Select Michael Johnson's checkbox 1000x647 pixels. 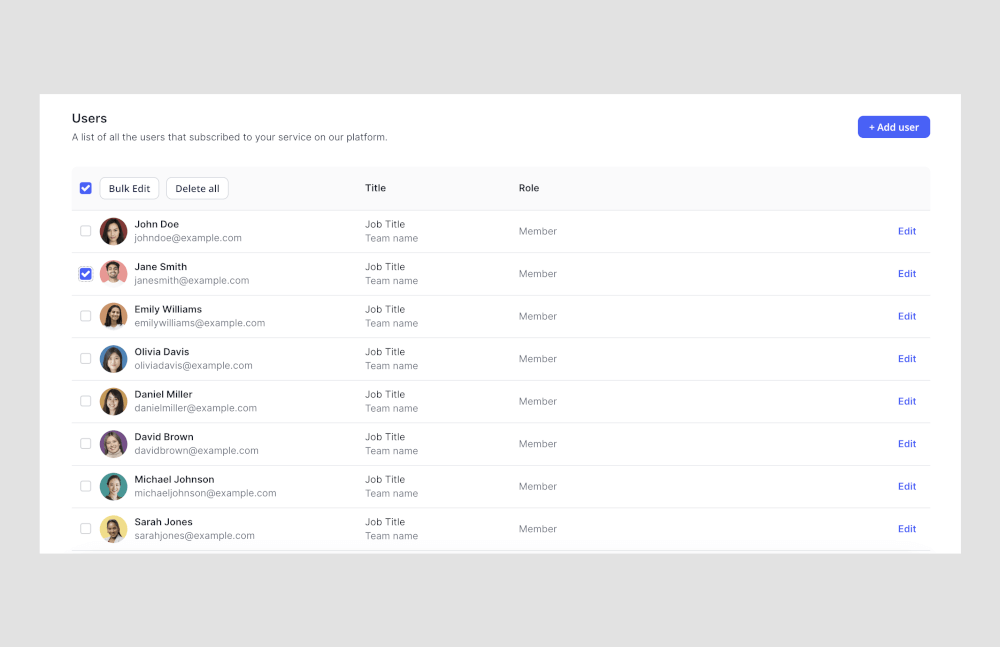click(86, 486)
